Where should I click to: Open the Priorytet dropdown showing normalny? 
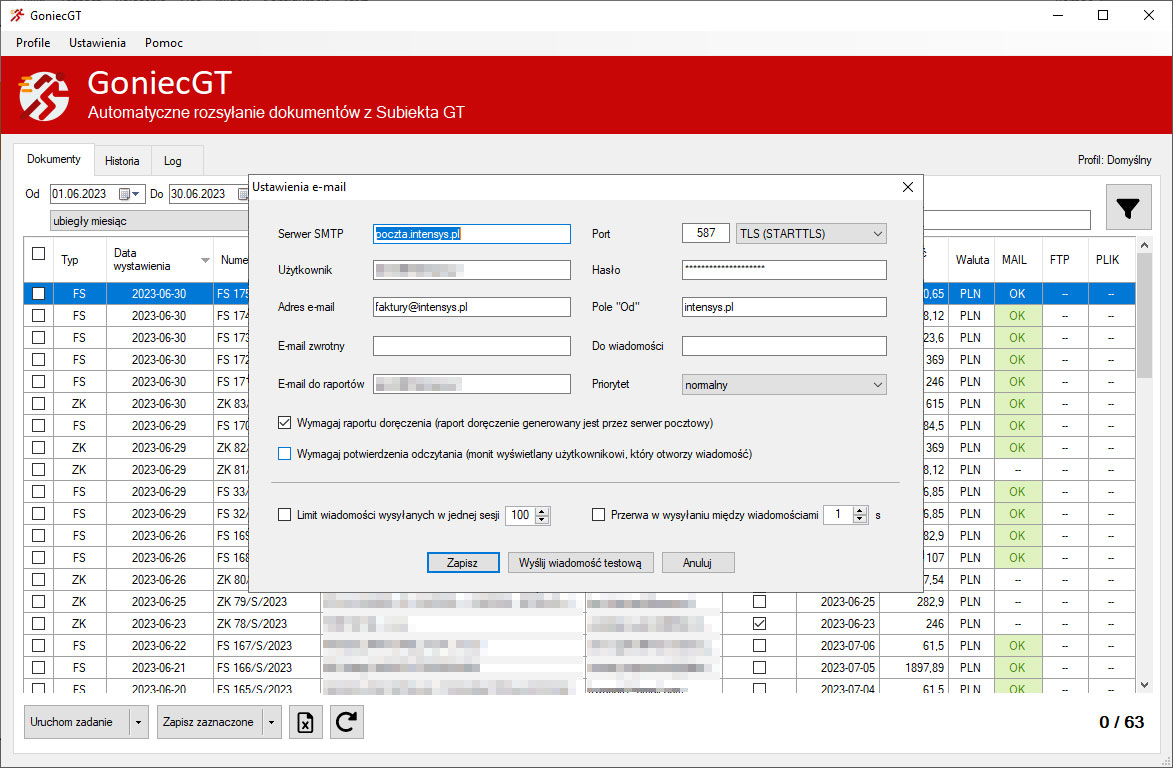point(784,384)
